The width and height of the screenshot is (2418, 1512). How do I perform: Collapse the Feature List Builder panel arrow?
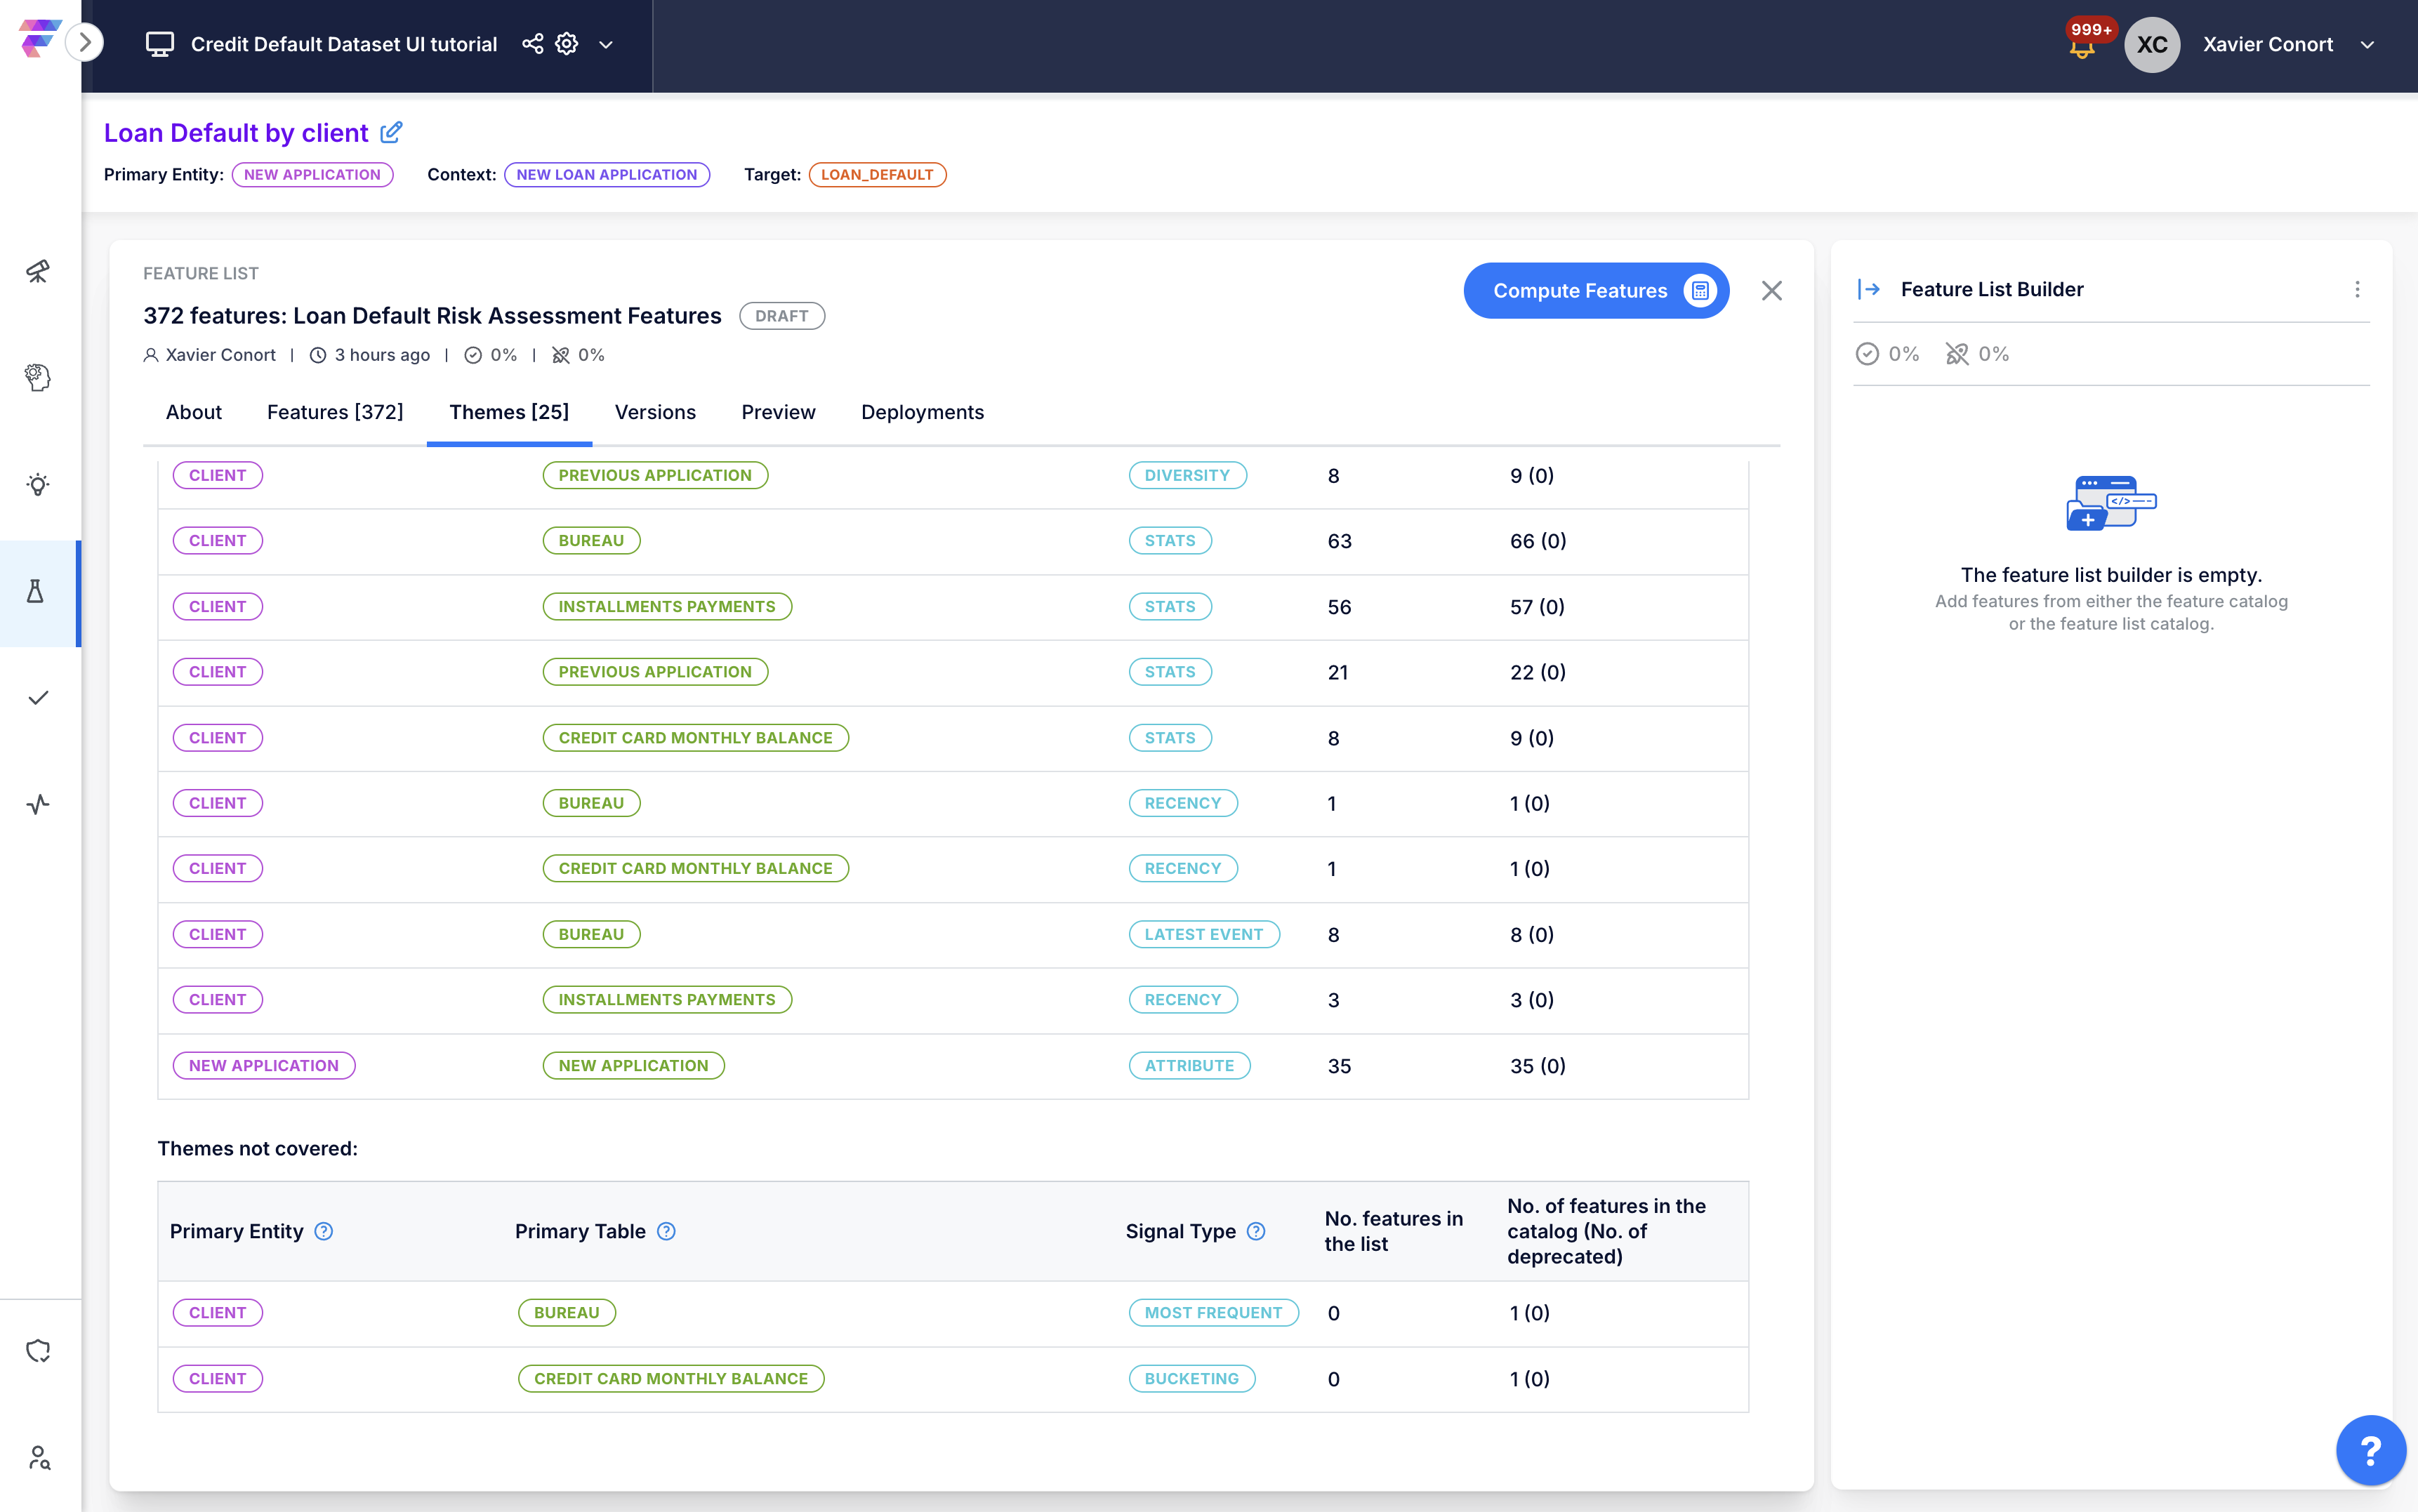(x=1869, y=289)
